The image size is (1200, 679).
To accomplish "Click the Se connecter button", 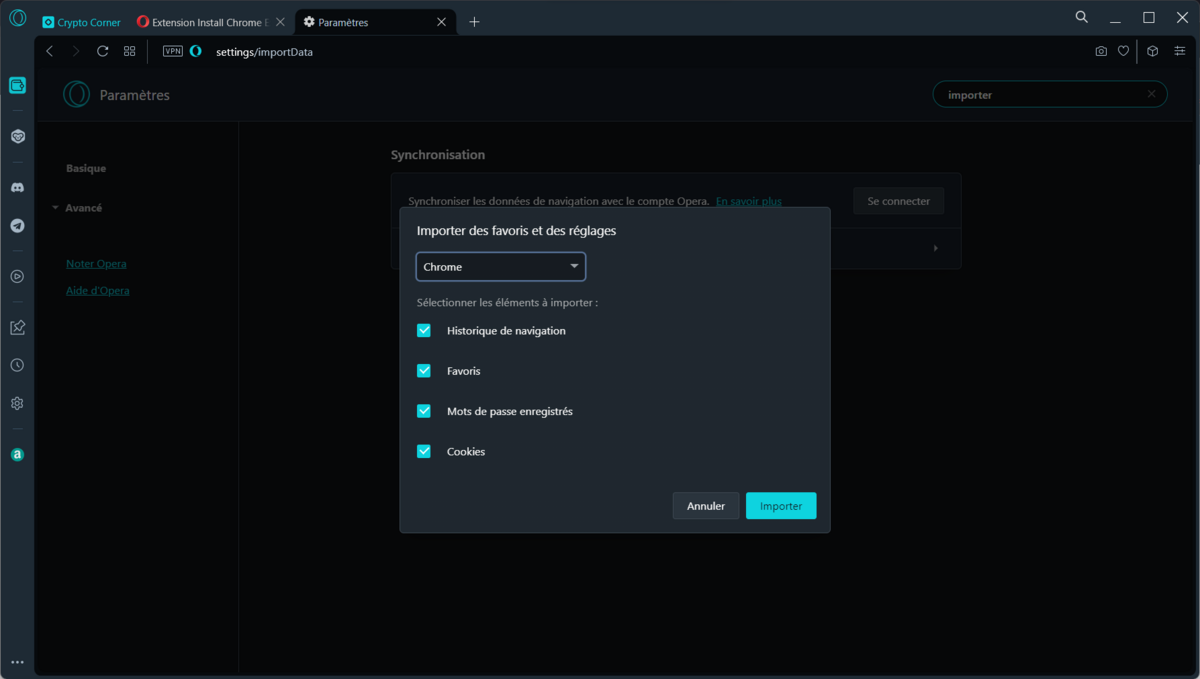I will (x=898, y=201).
